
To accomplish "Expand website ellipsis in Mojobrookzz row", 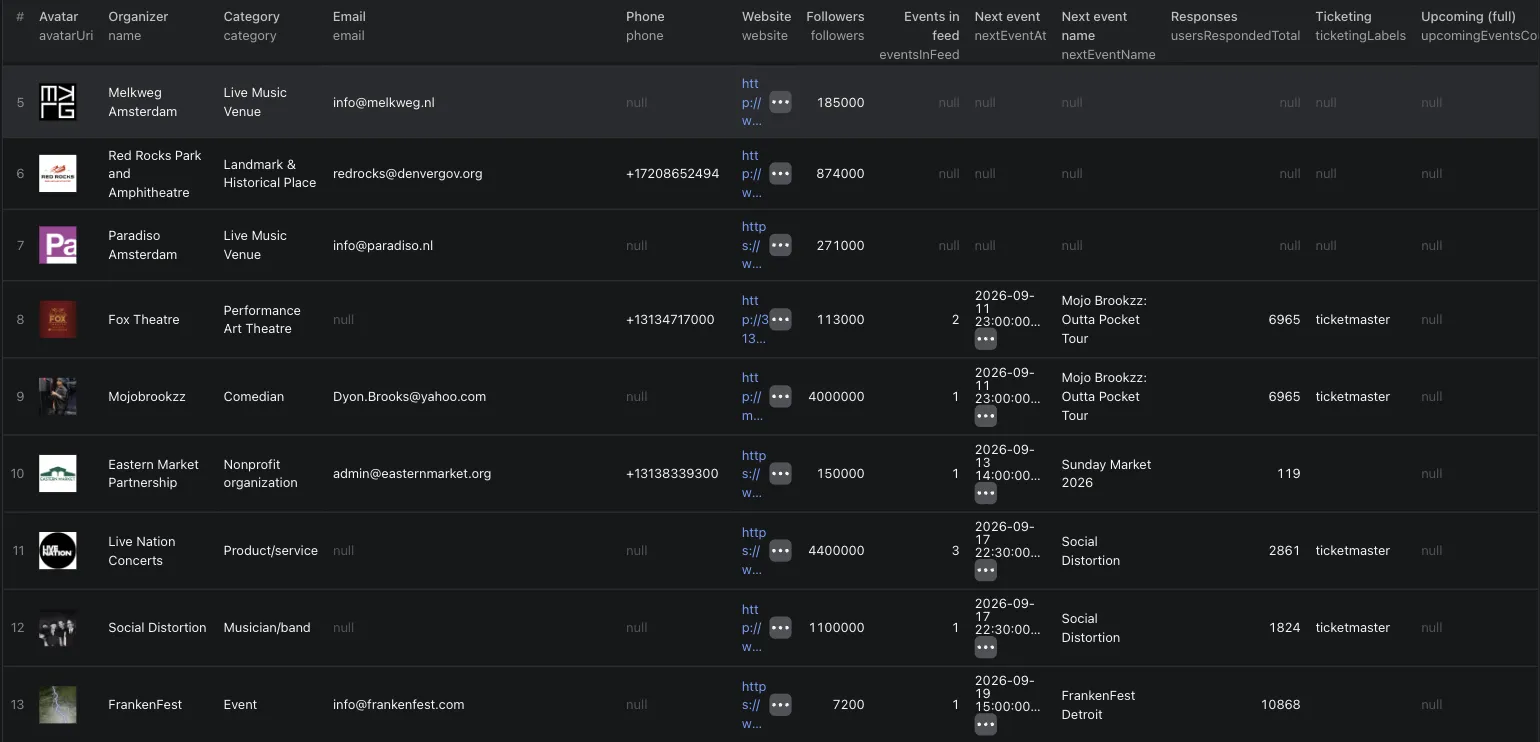I will (x=780, y=396).
